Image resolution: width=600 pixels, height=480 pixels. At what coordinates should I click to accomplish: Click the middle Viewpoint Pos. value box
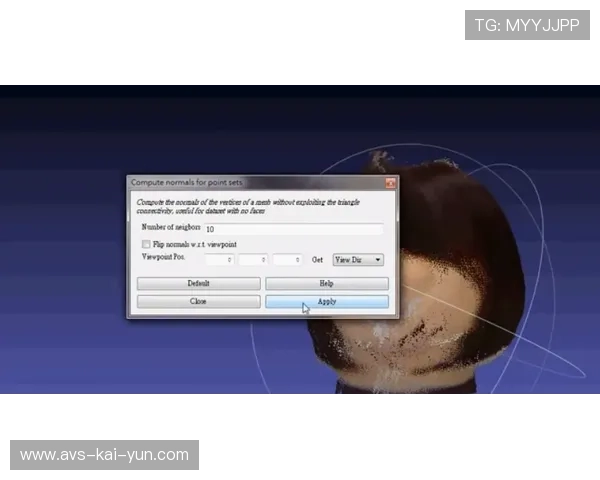click(254, 260)
